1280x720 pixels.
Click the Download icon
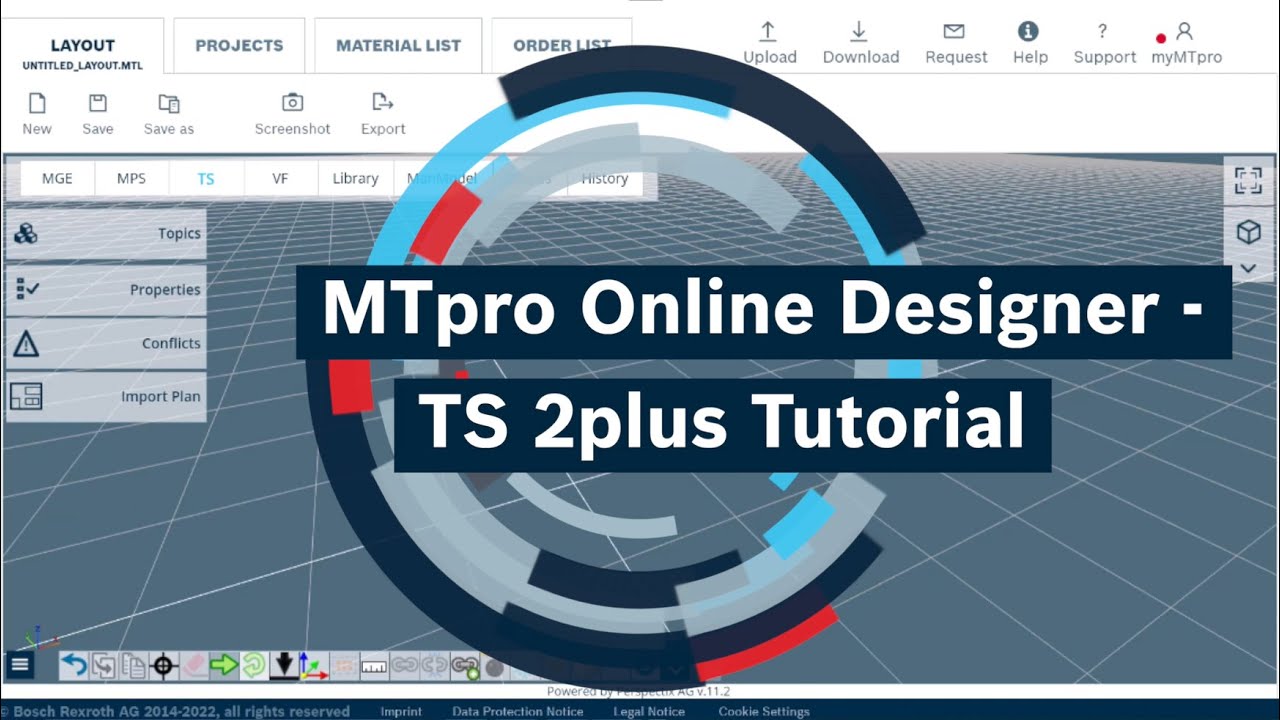[860, 31]
